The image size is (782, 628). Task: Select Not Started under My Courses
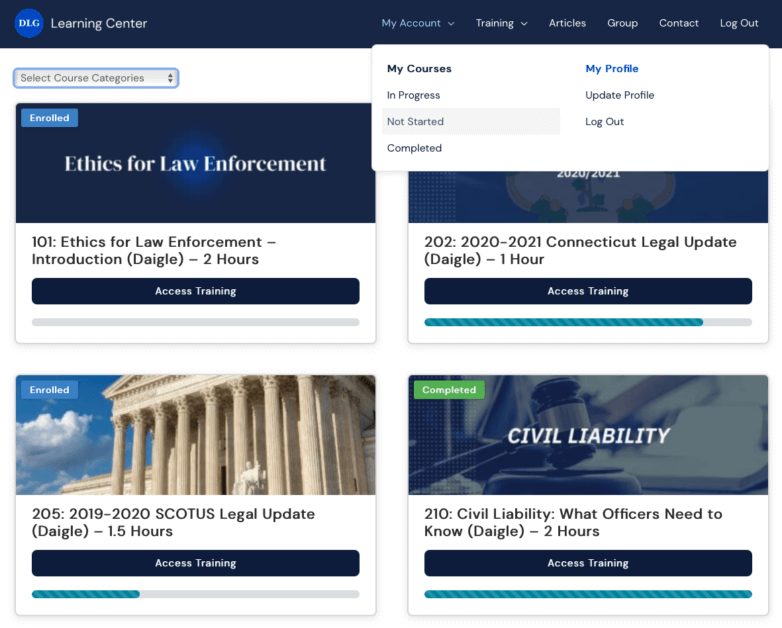click(x=415, y=121)
